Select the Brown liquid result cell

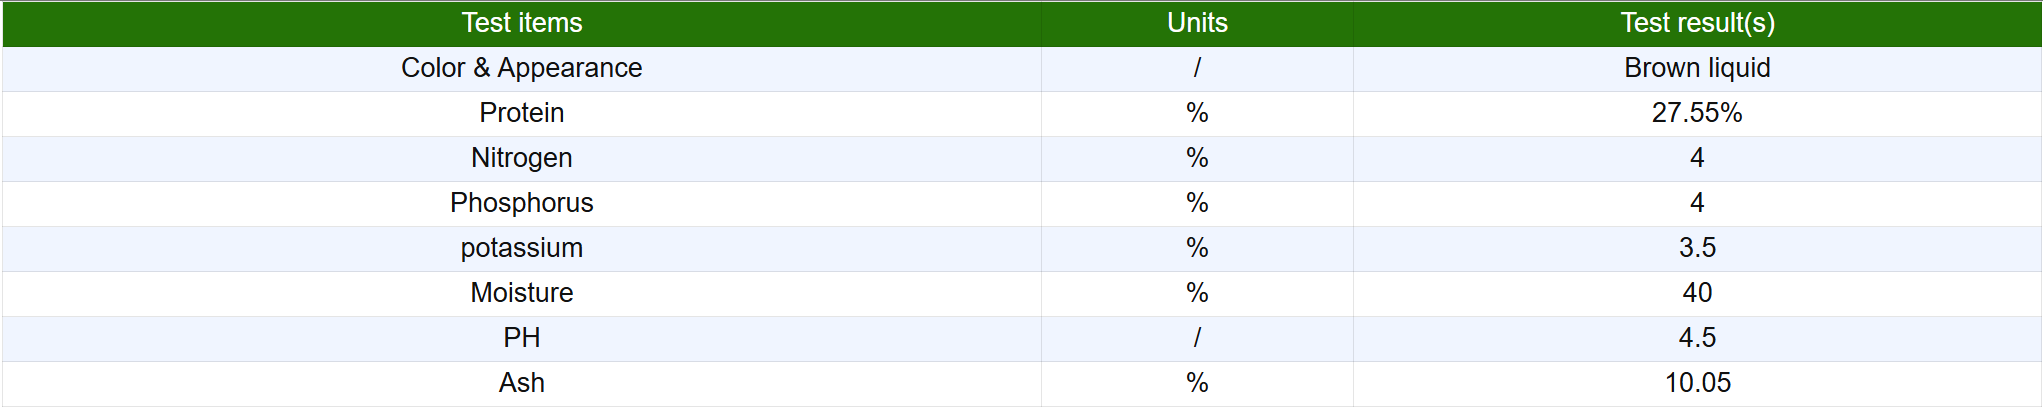pos(1697,68)
